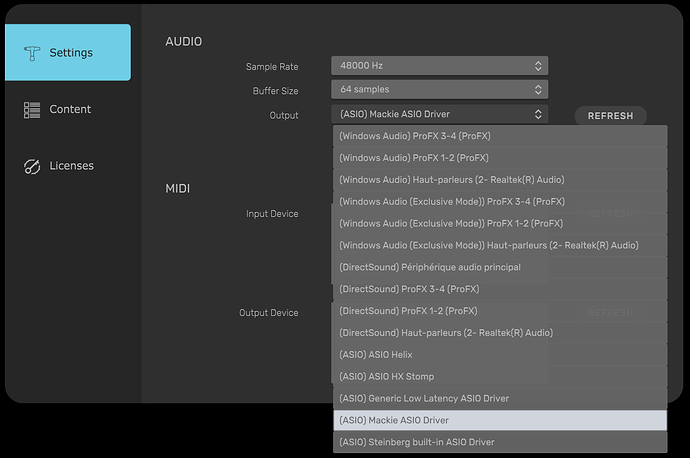Choose (DirectSound) Périphérique audio principal
Viewport: 690px width, 458px height.
(499, 268)
